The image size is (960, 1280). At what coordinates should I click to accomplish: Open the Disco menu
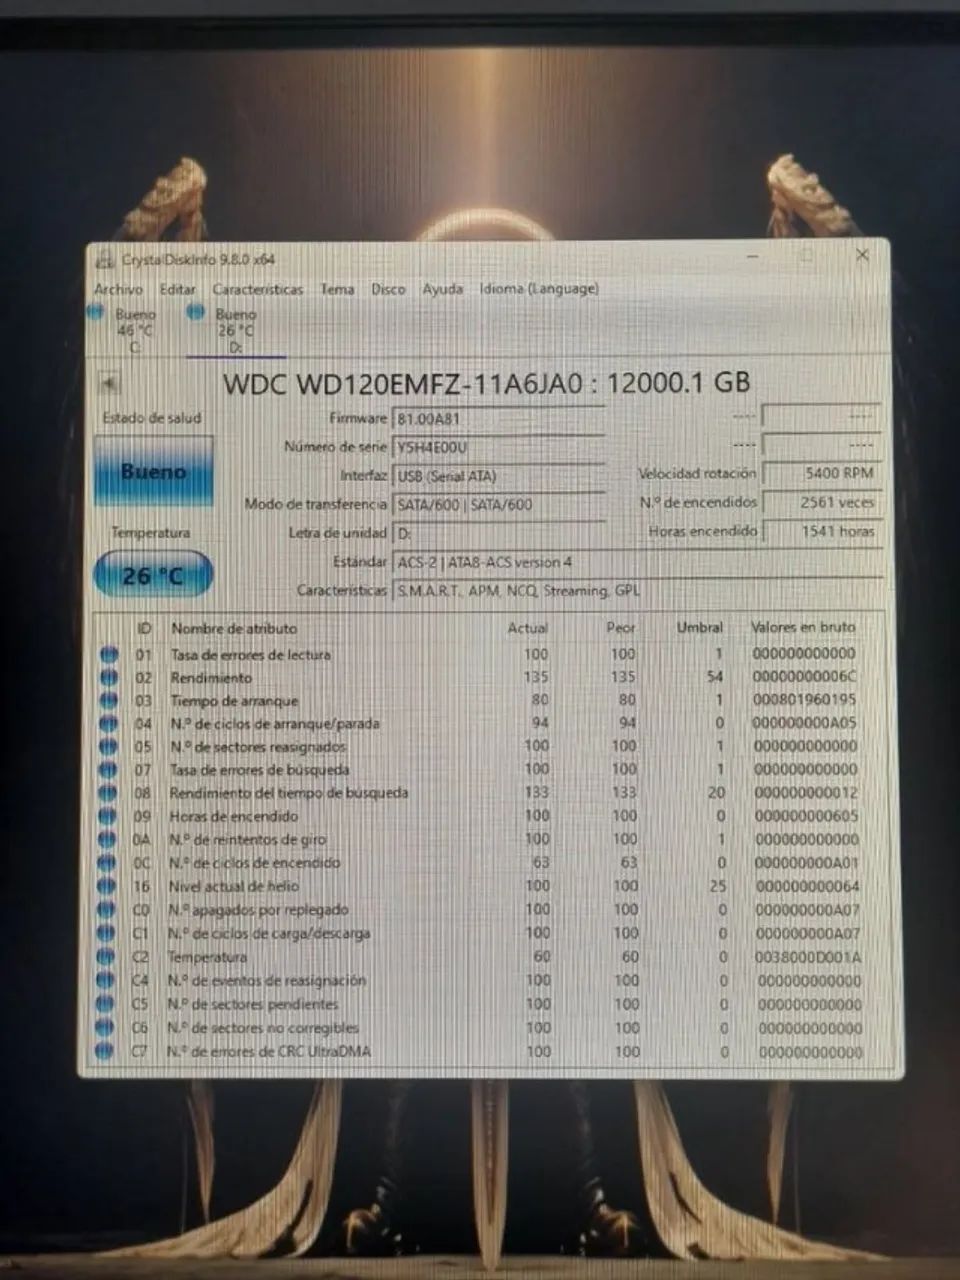[x=388, y=289]
